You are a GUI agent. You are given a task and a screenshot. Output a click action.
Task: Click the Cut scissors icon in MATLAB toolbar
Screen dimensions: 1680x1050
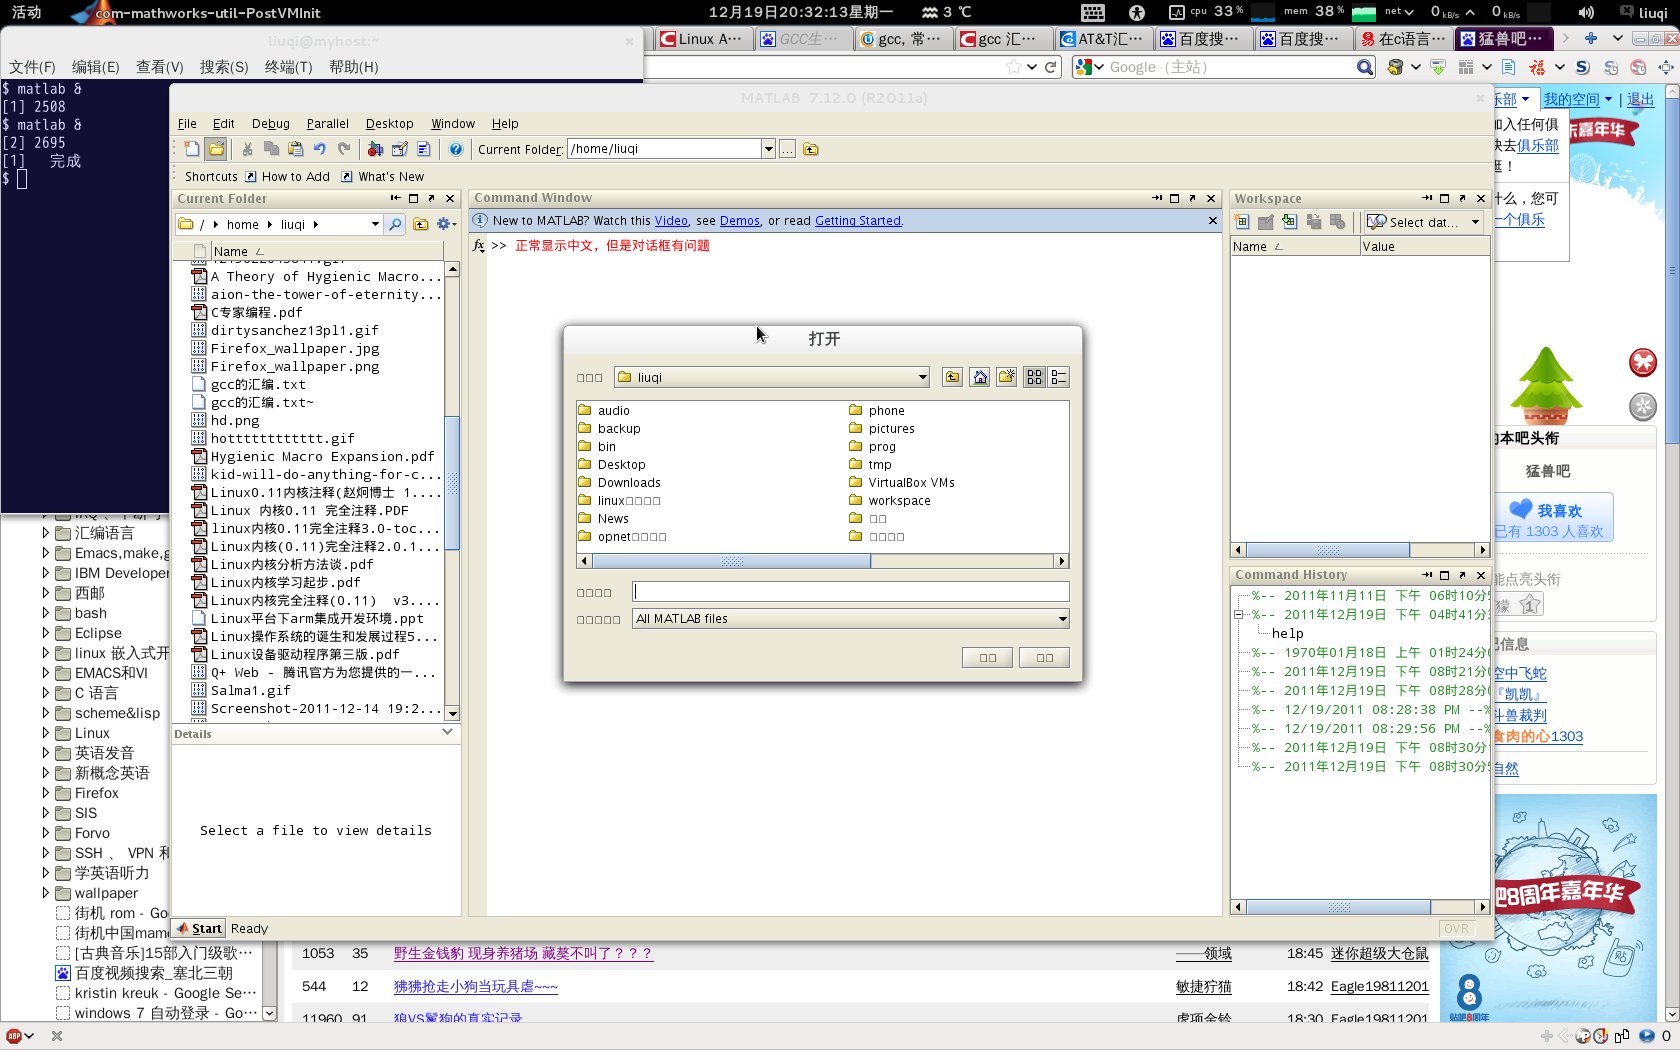[247, 149]
